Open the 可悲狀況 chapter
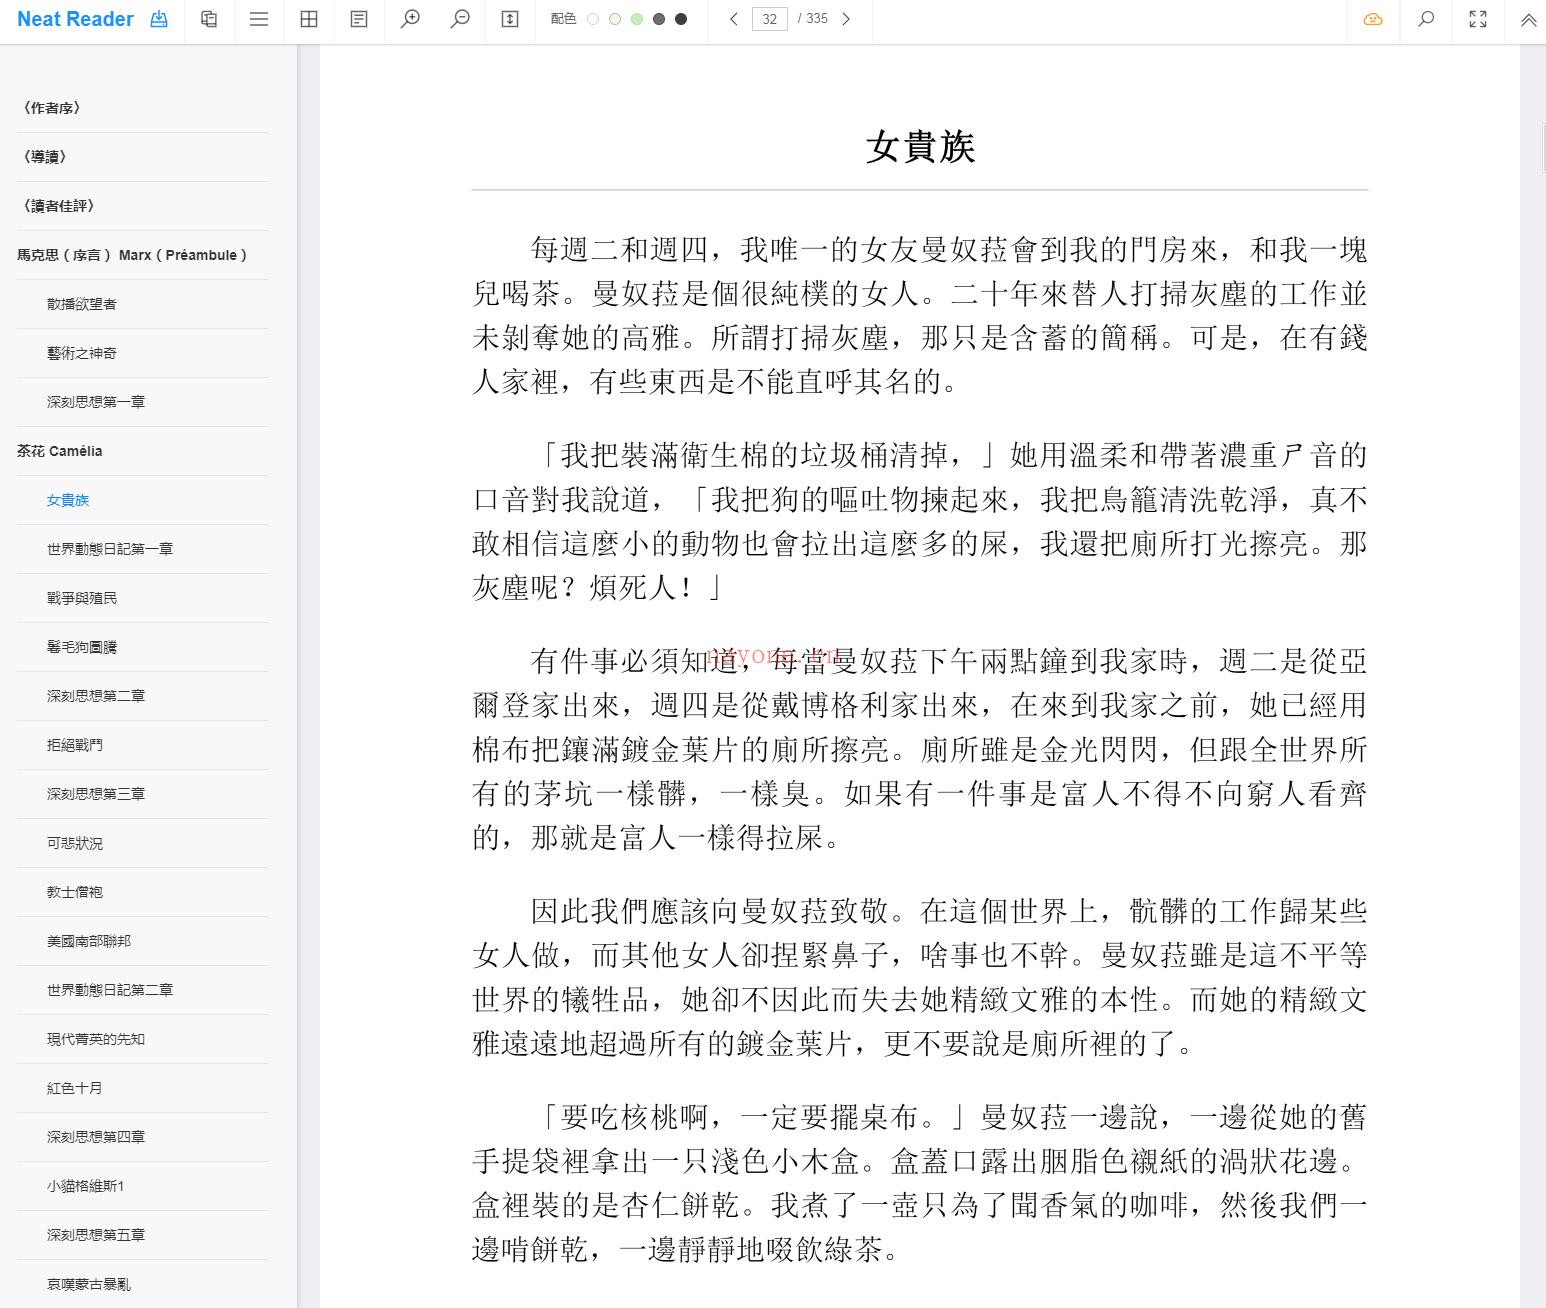Image resolution: width=1546 pixels, height=1308 pixels. (75, 843)
